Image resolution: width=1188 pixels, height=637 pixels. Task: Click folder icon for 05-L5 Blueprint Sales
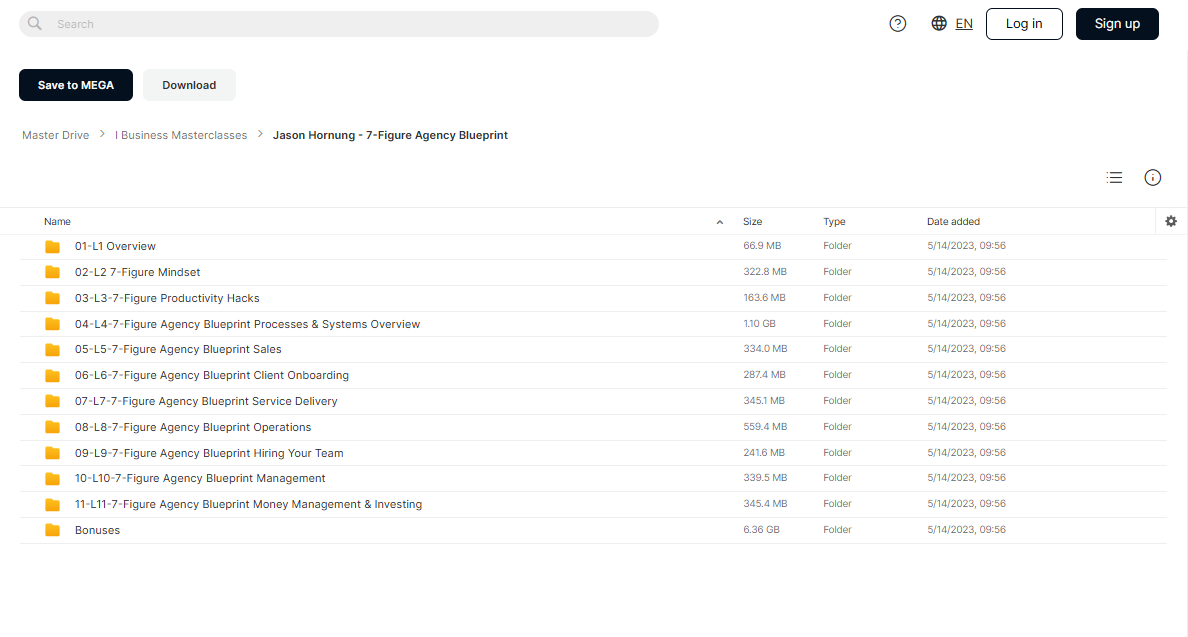pyautogui.click(x=52, y=349)
